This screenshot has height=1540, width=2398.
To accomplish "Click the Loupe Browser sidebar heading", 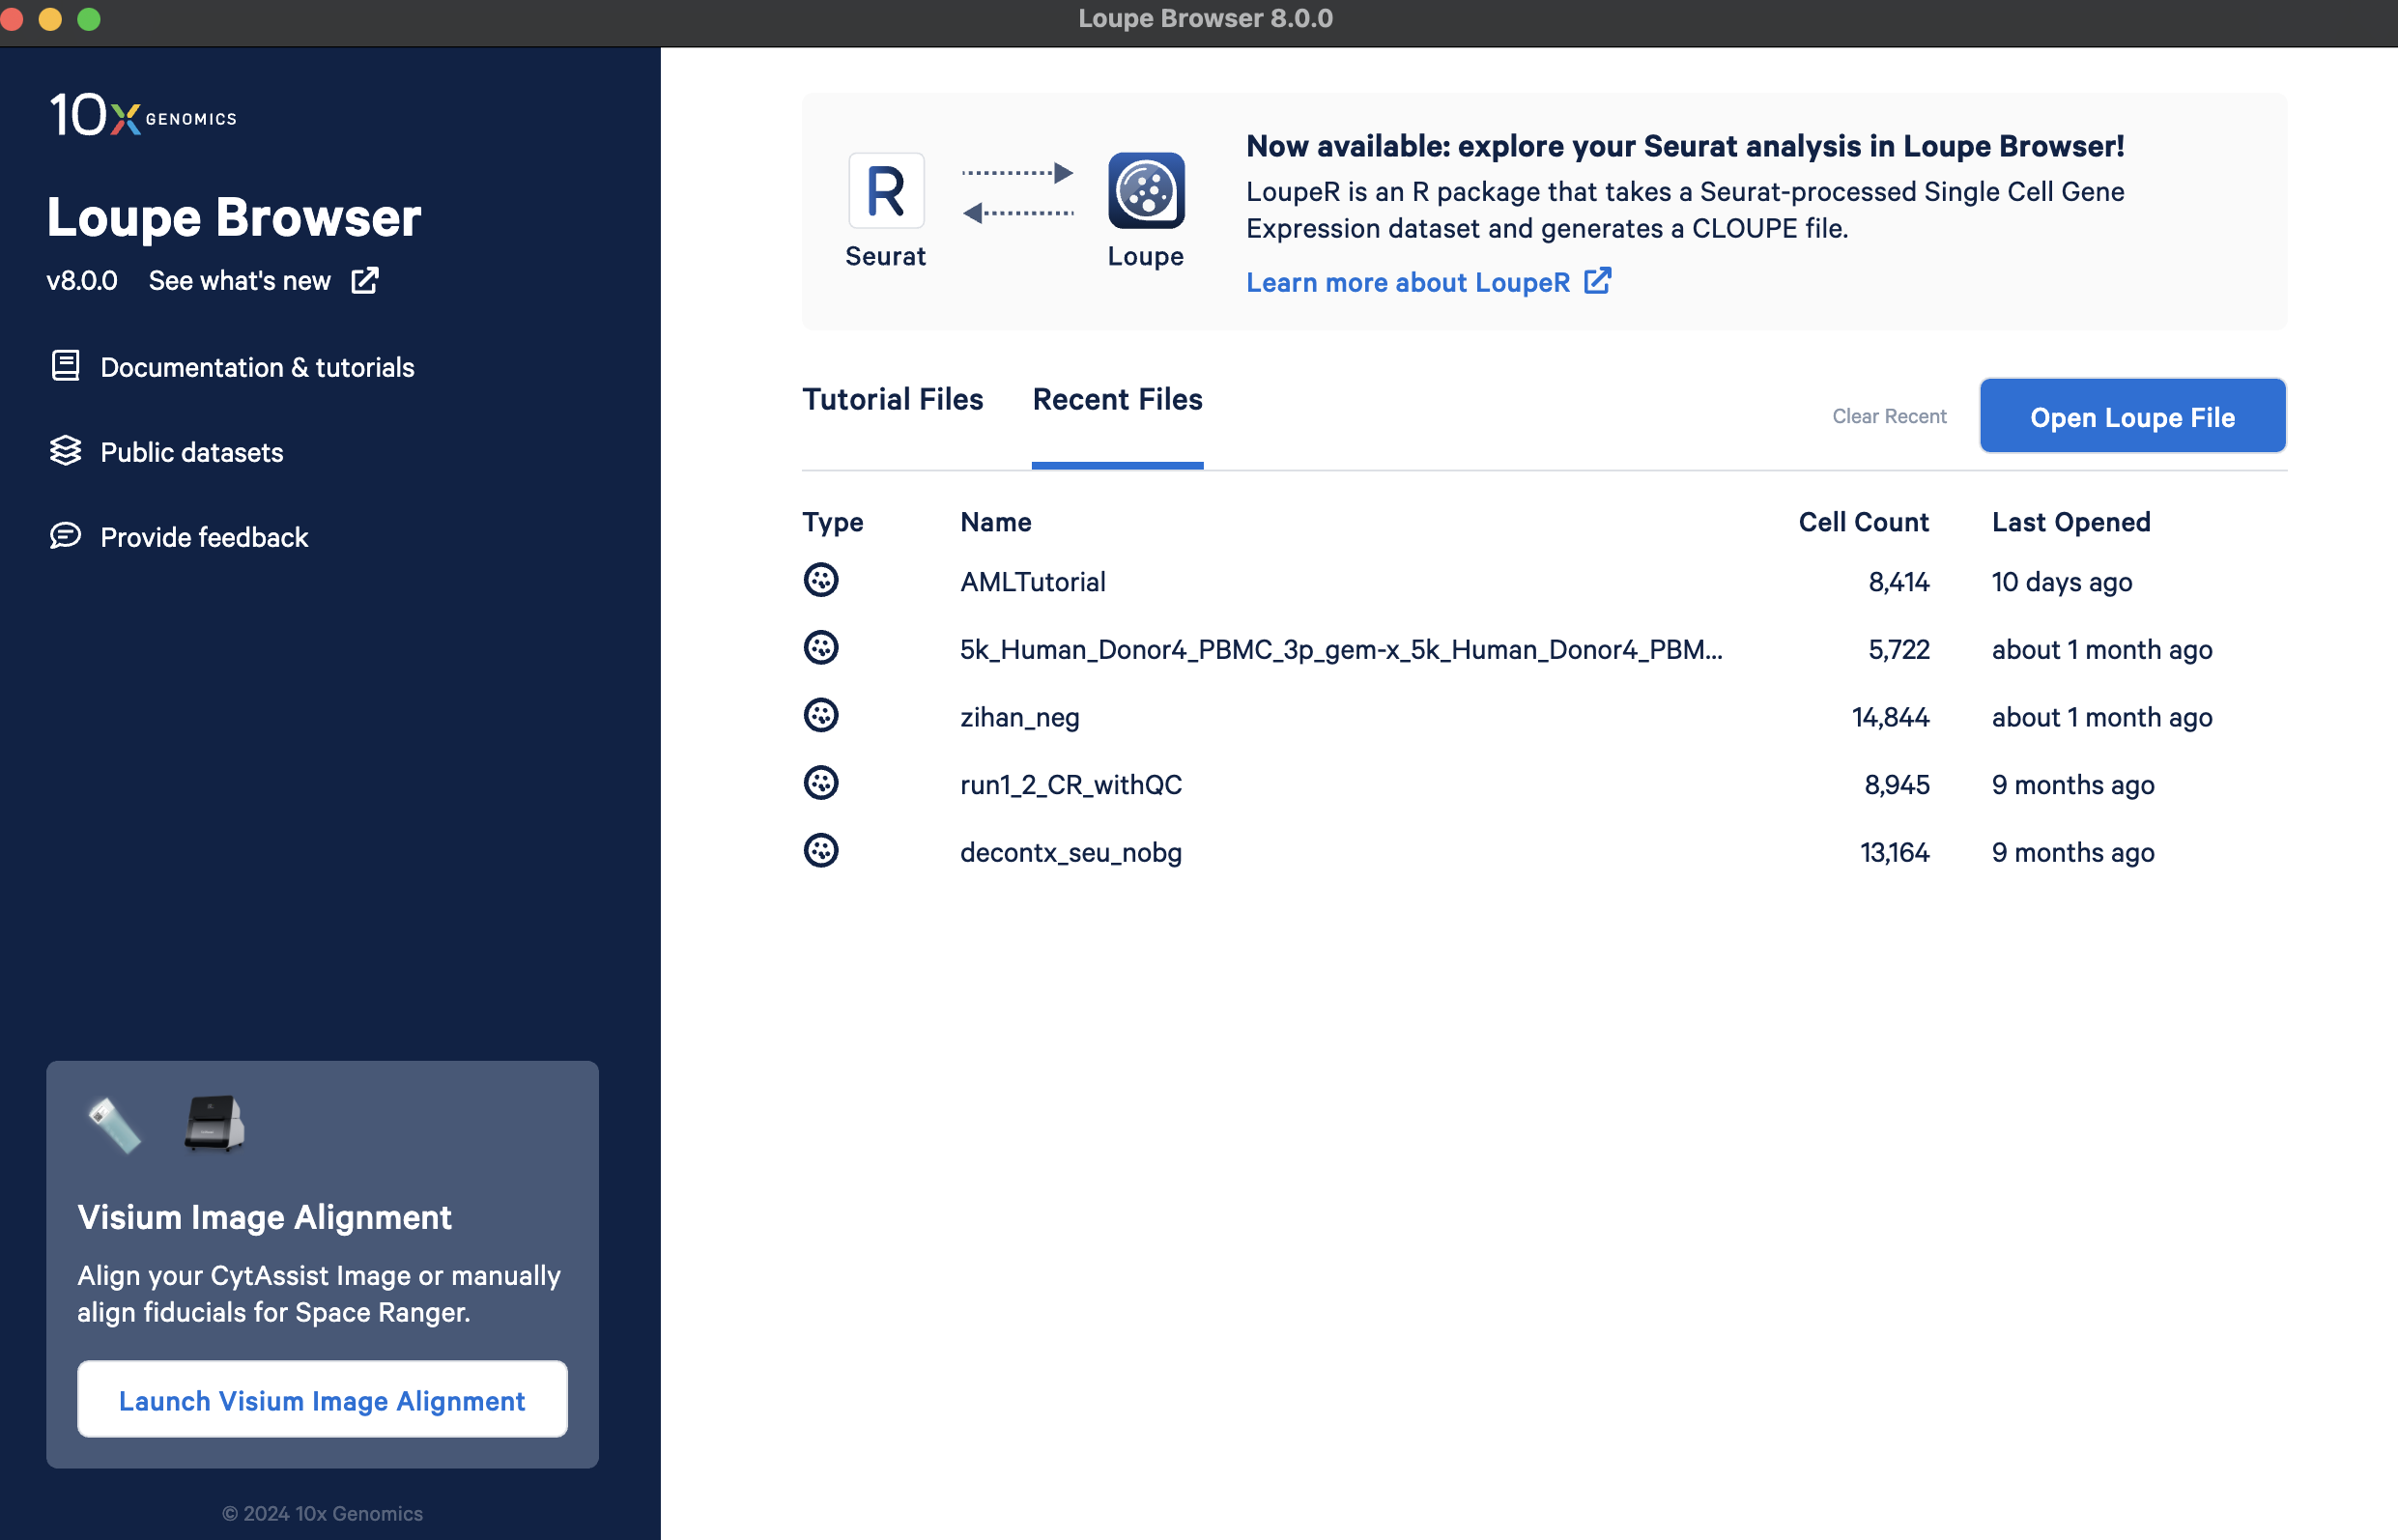I will coord(234,217).
